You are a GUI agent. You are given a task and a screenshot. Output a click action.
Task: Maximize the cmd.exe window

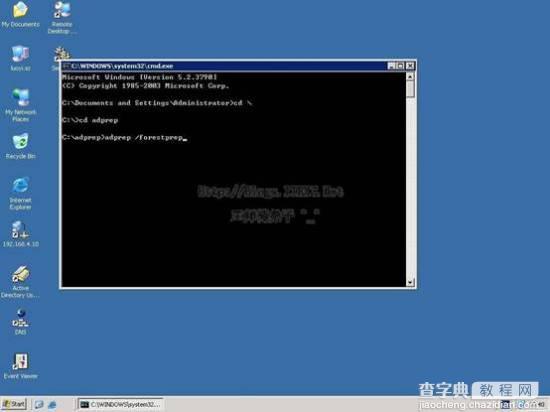(x=401, y=66)
